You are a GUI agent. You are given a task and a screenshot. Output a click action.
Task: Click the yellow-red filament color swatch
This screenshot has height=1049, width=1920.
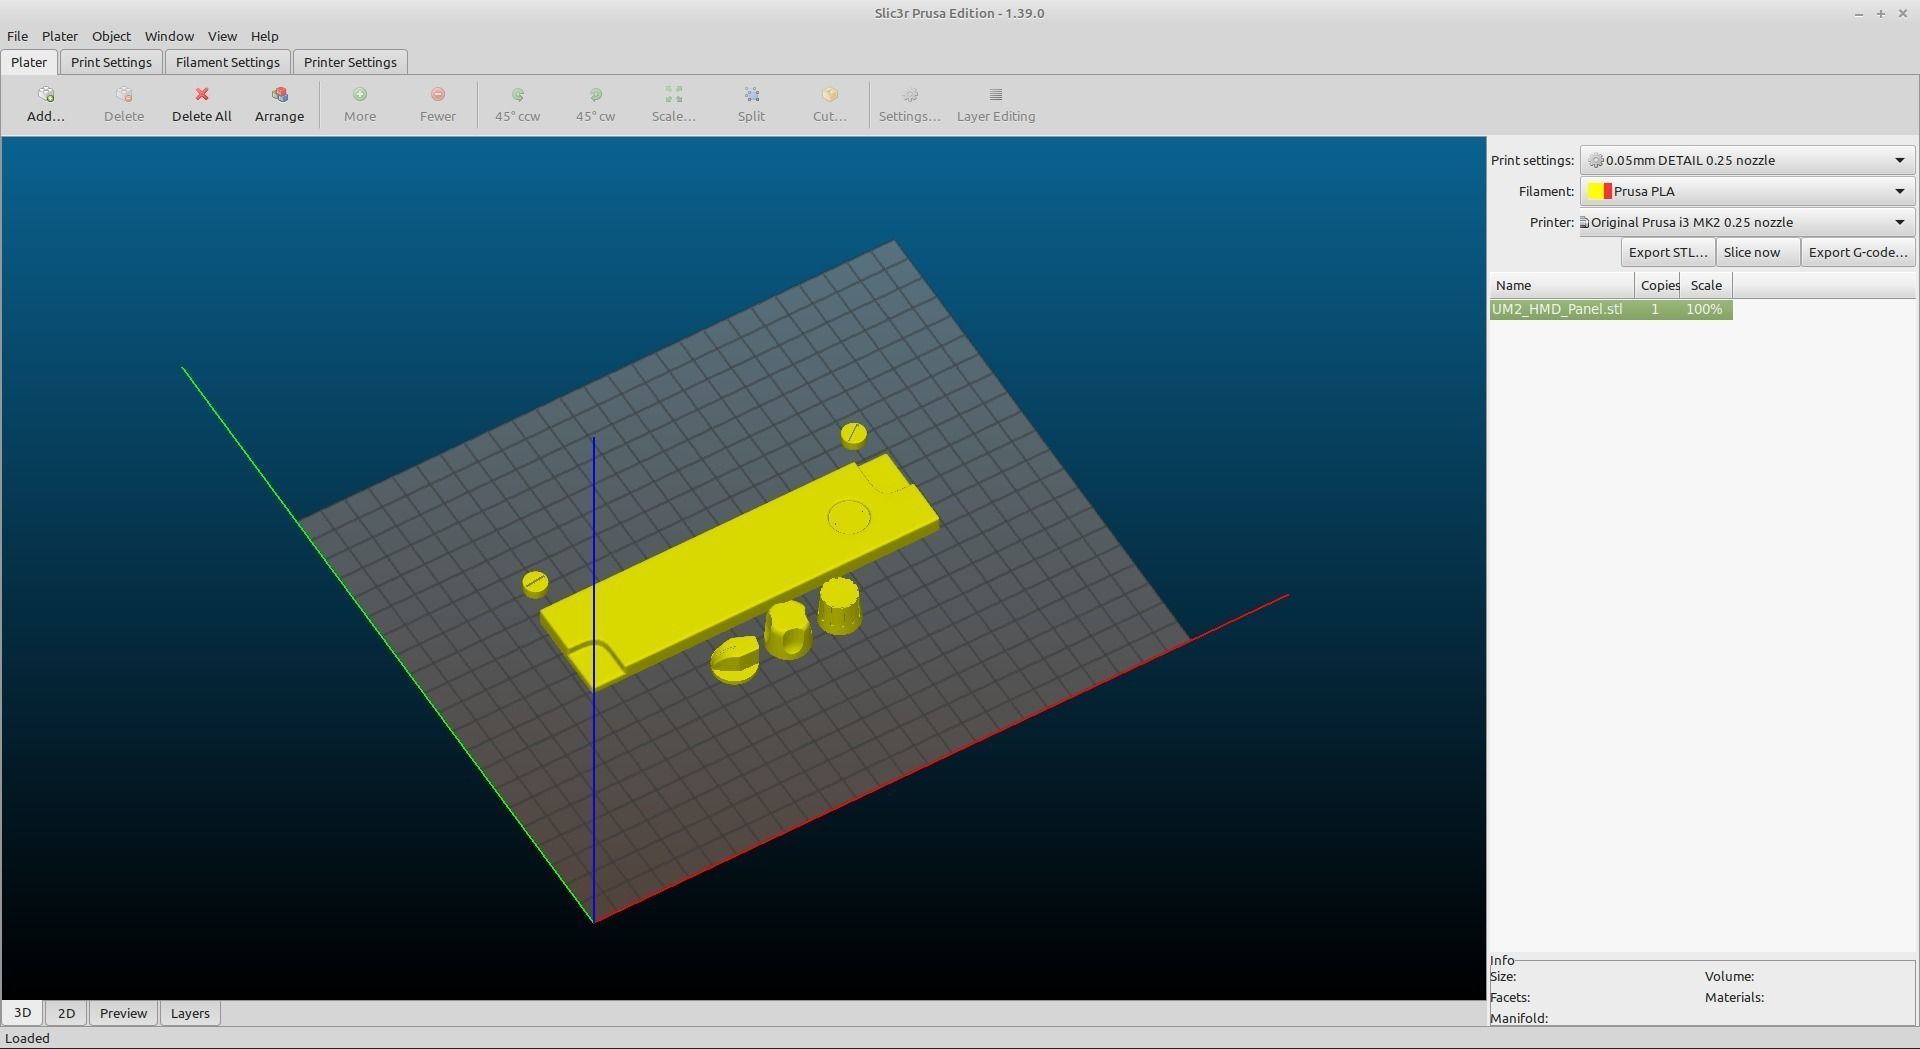[1599, 191]
